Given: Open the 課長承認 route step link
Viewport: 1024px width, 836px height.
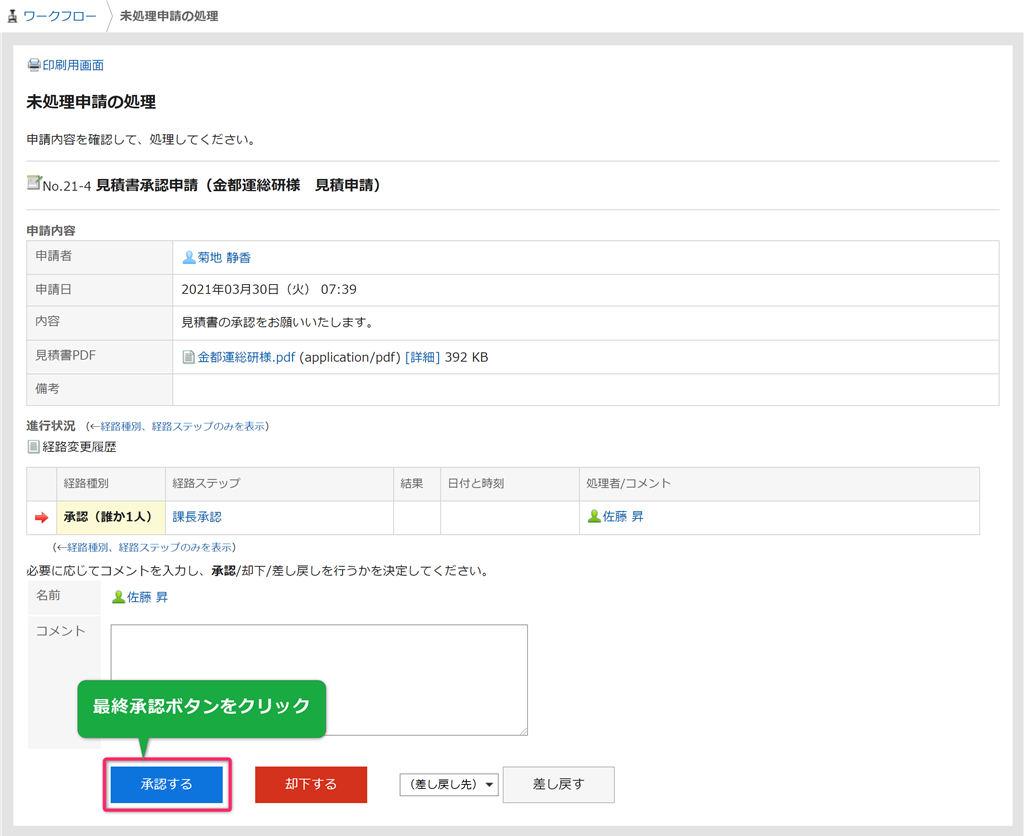Looking at the screenshot, I should coord(197,517).
